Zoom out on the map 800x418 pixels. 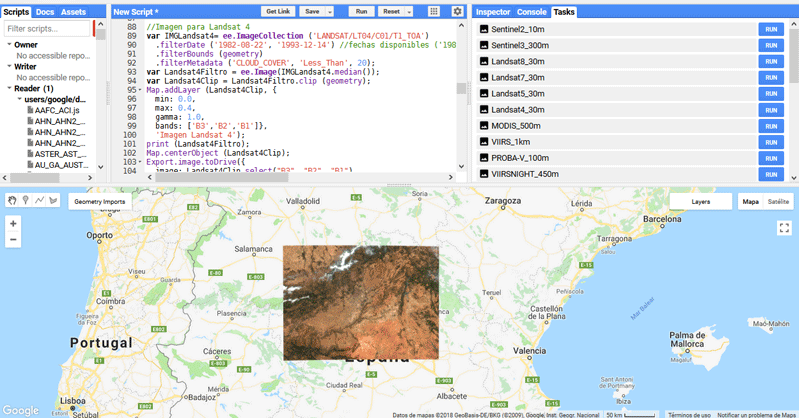[x=13, y=239]
